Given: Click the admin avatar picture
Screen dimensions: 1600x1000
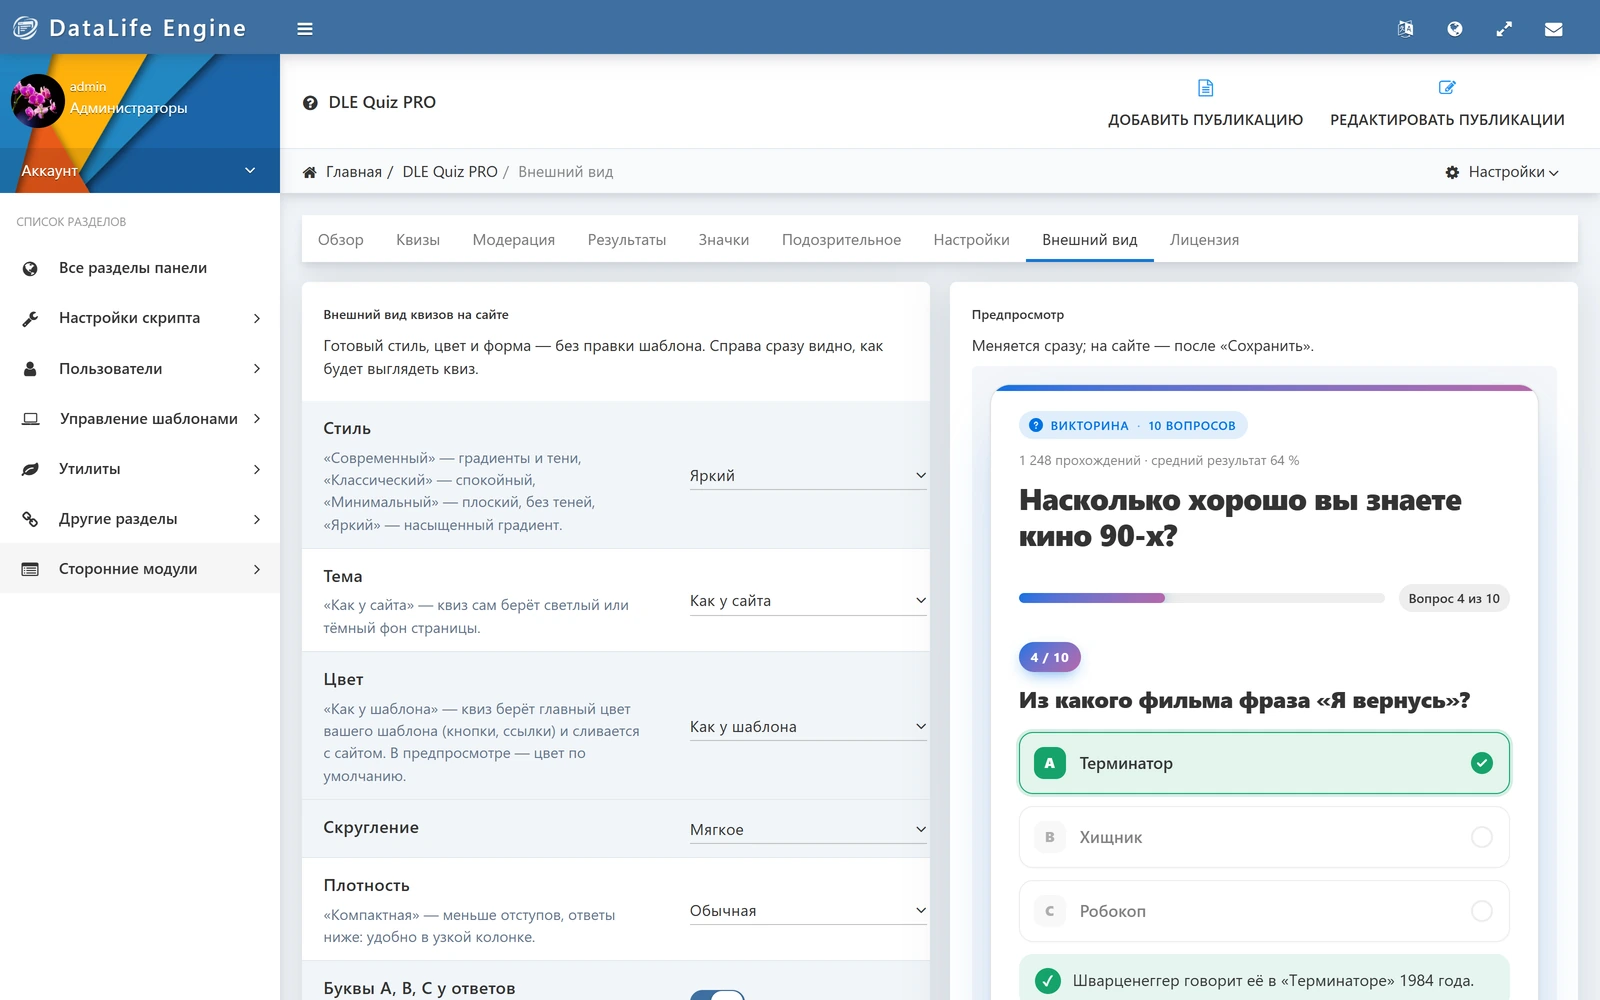Looking at the screenshot, I should pos(38,100).
